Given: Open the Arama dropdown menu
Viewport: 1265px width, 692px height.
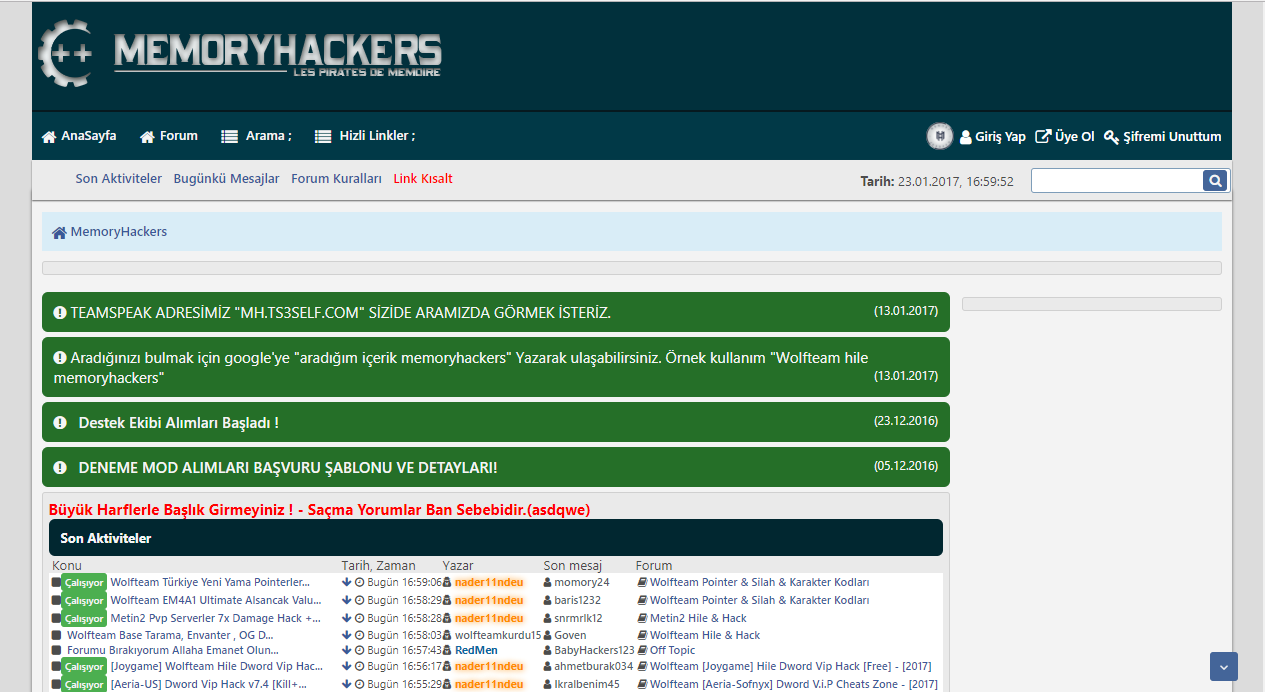Looking at the screenshot, I should (257, 136).
